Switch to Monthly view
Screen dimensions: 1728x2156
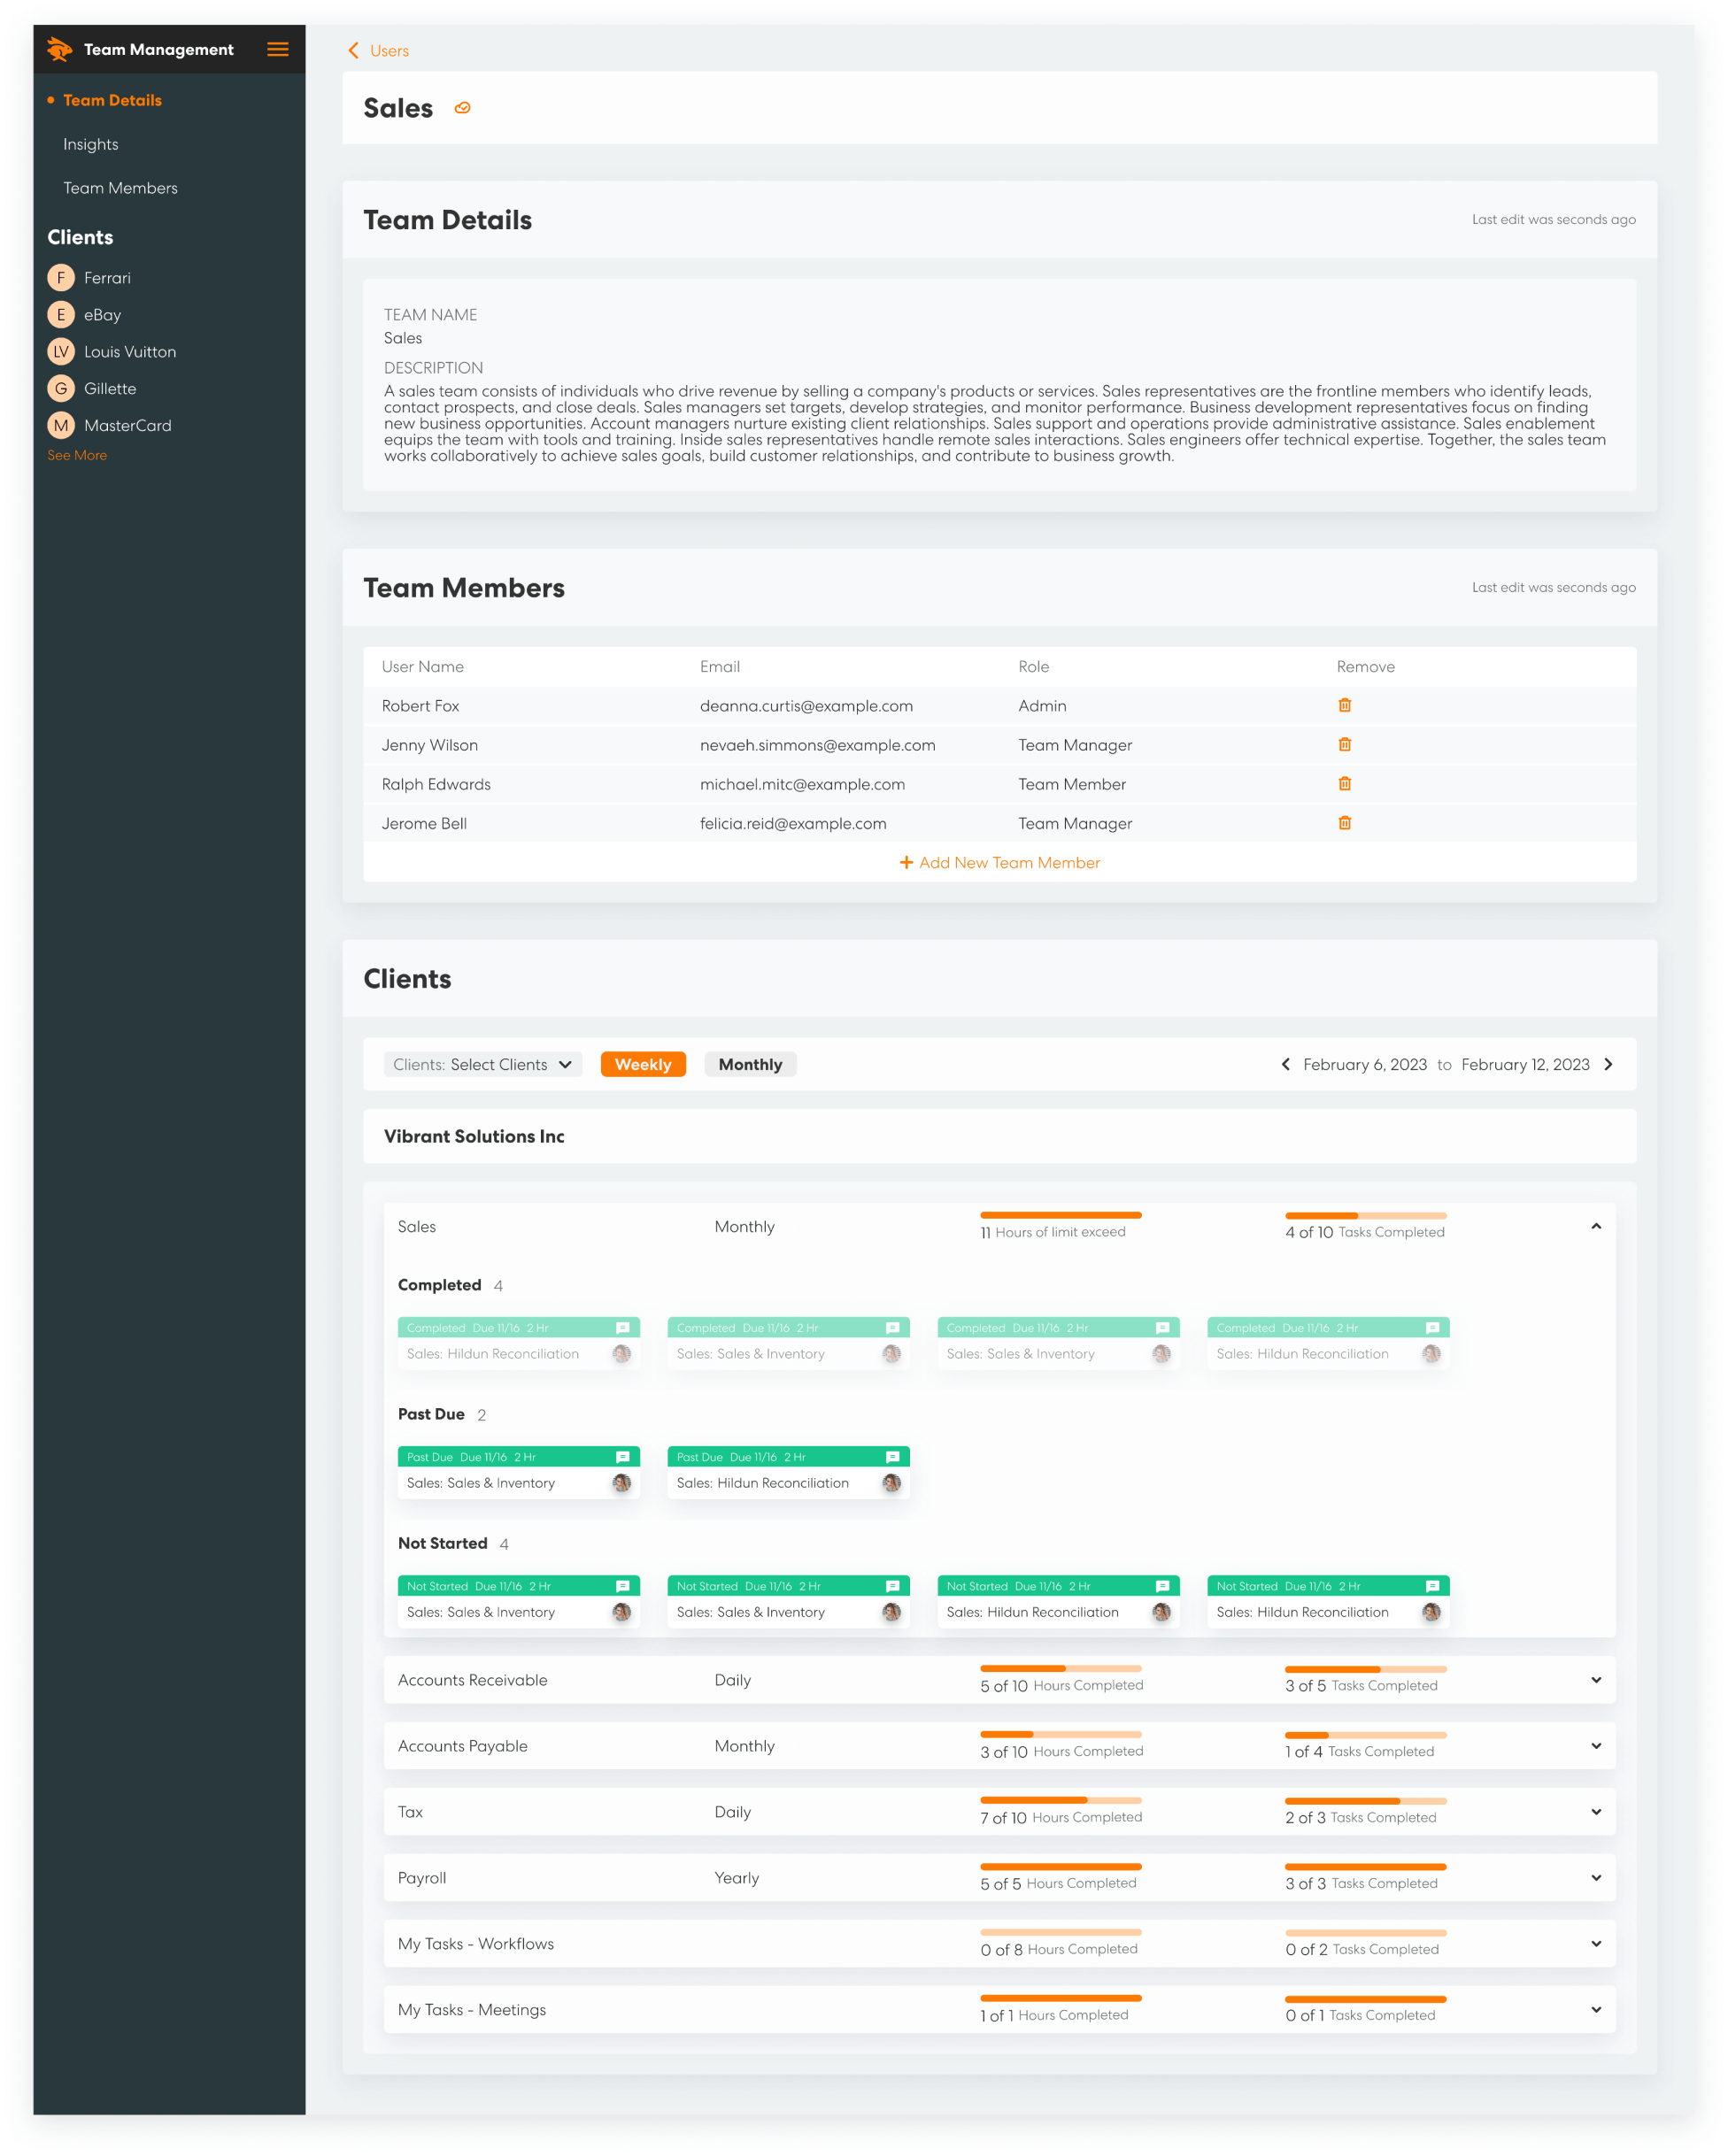point(750,1064)
